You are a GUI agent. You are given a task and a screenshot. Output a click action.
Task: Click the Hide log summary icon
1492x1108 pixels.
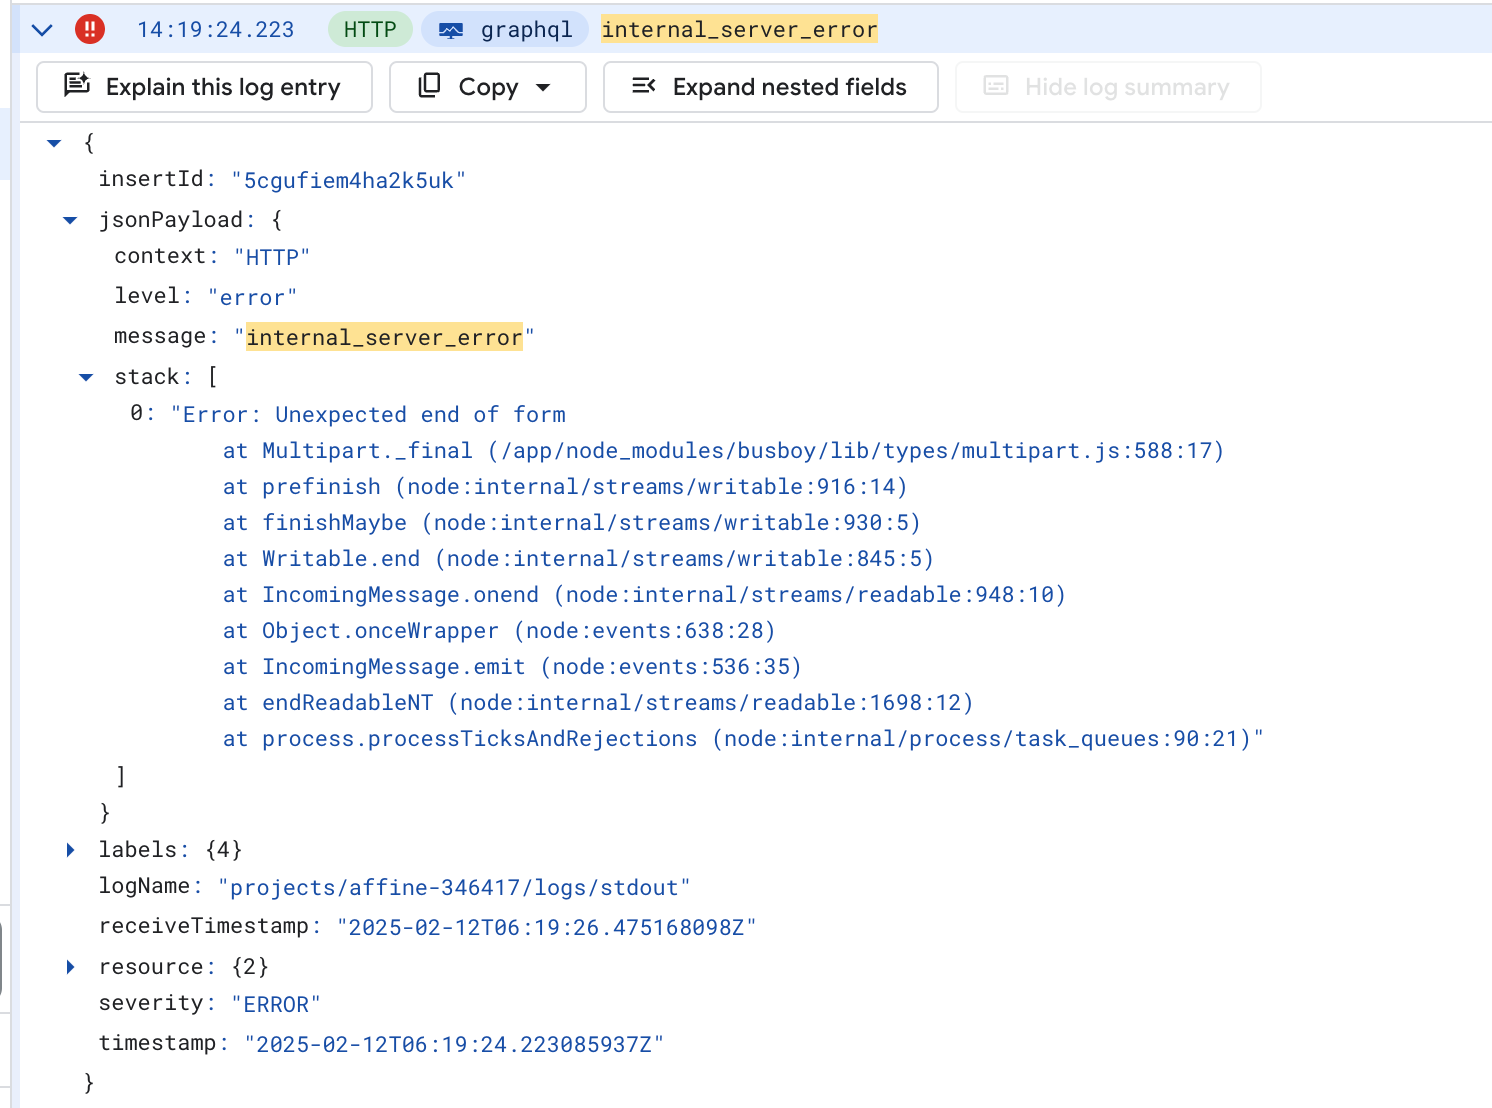(x=996, y=86)
